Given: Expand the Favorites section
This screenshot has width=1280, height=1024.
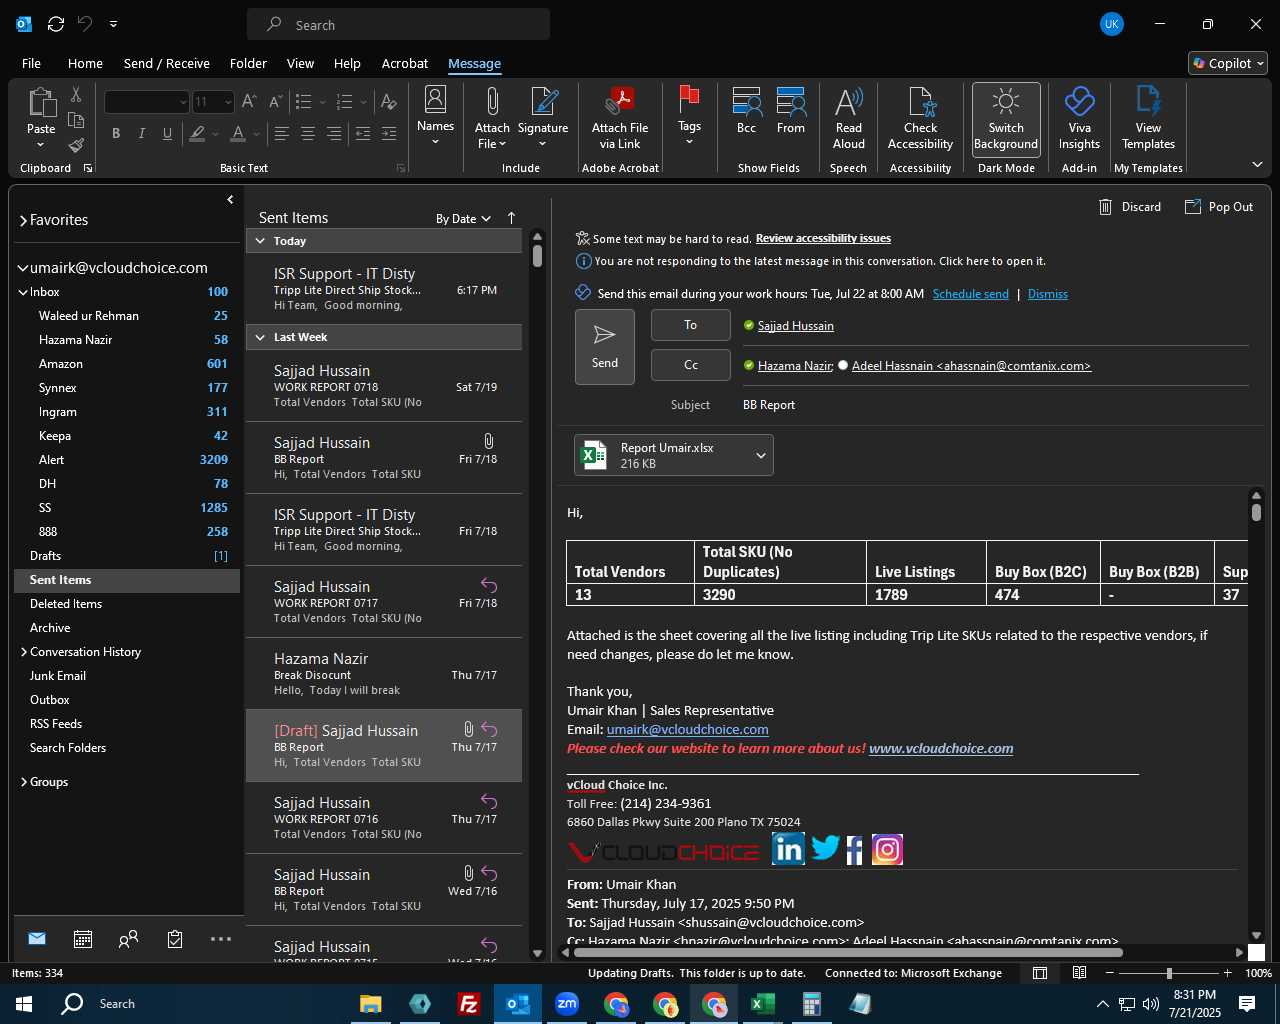Looking at the screenshot, I should pos(23,220).
